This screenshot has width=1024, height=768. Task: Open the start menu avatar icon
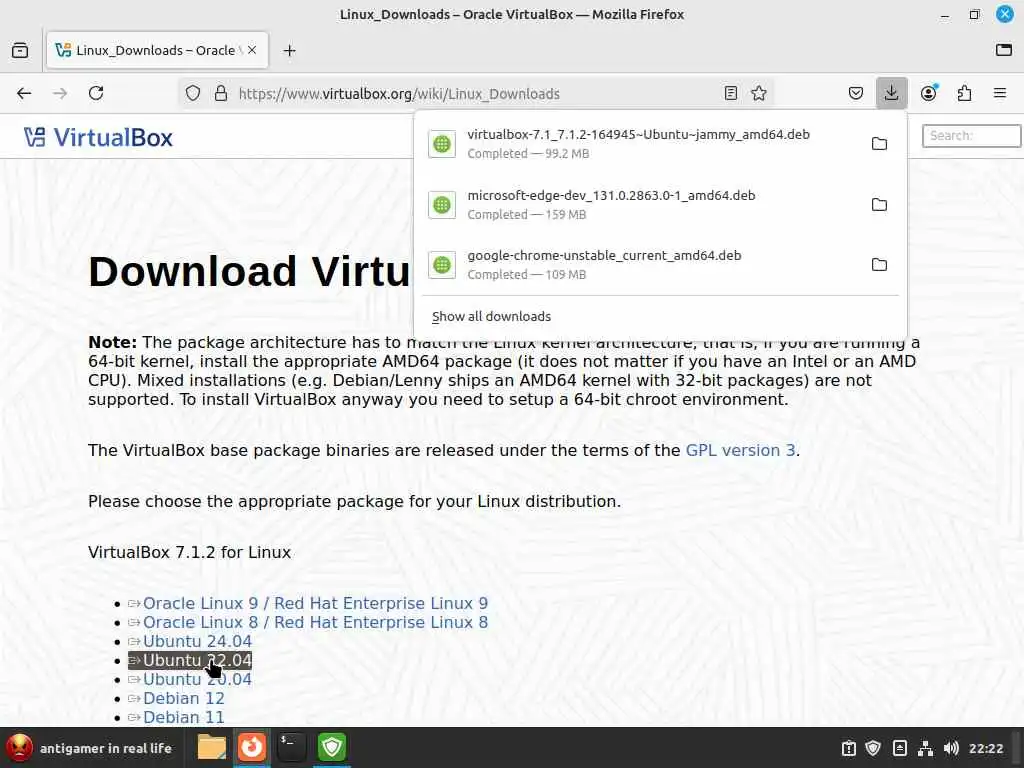(x=19, y=748)
